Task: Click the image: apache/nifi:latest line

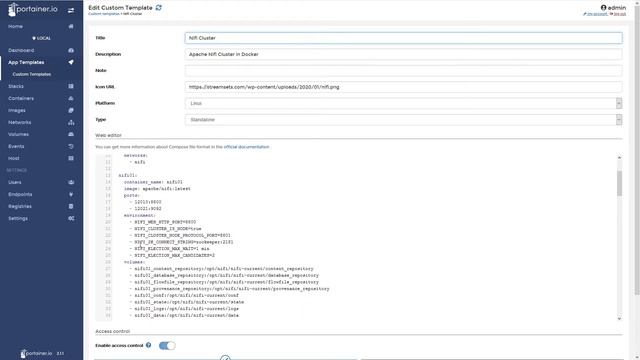Action: point(157,189)
